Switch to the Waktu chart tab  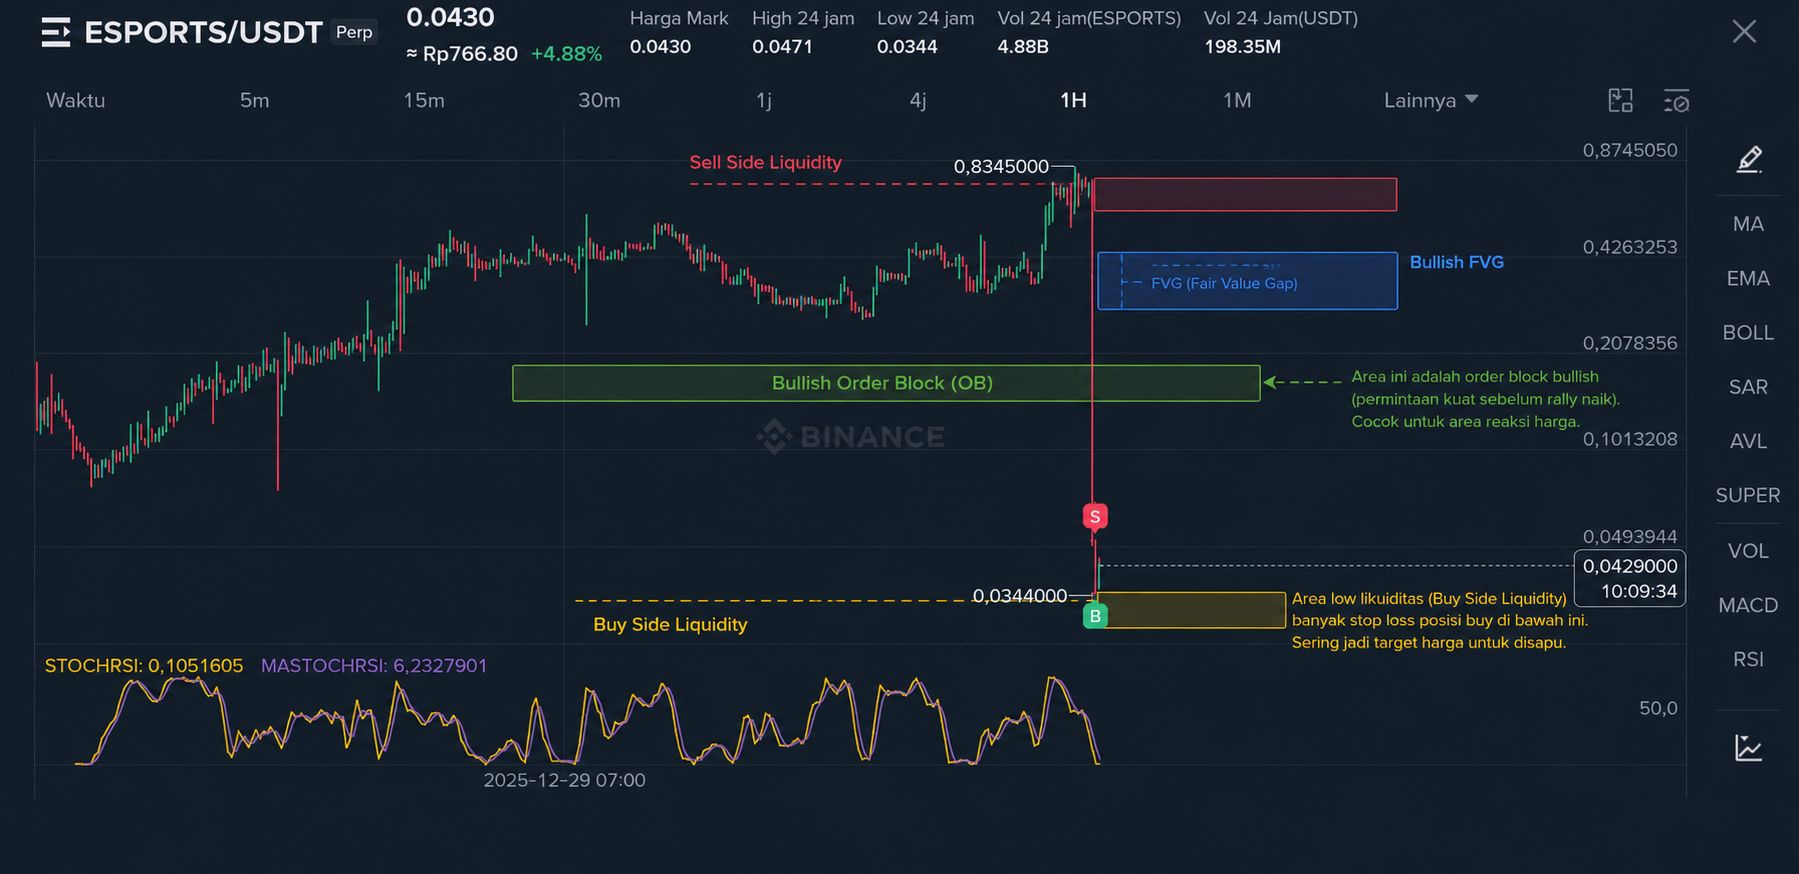pyautogui.click(x=75, y=100)
